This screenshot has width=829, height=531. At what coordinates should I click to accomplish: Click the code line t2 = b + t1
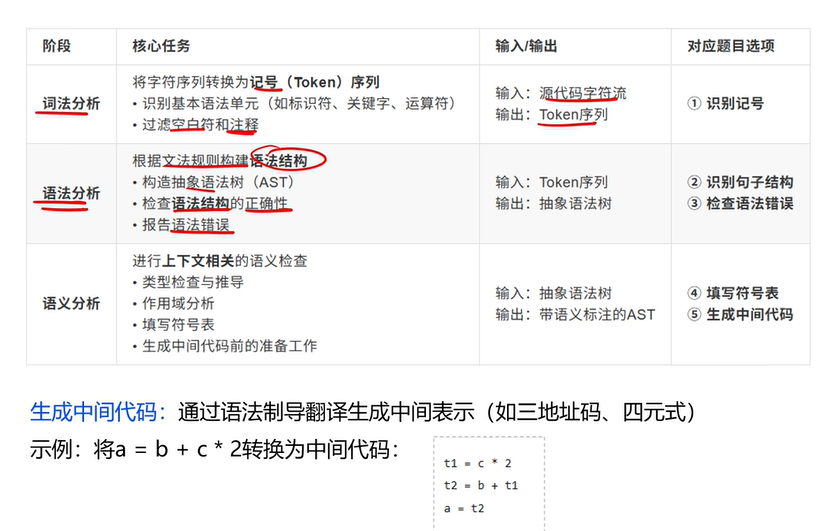[481, 486]
